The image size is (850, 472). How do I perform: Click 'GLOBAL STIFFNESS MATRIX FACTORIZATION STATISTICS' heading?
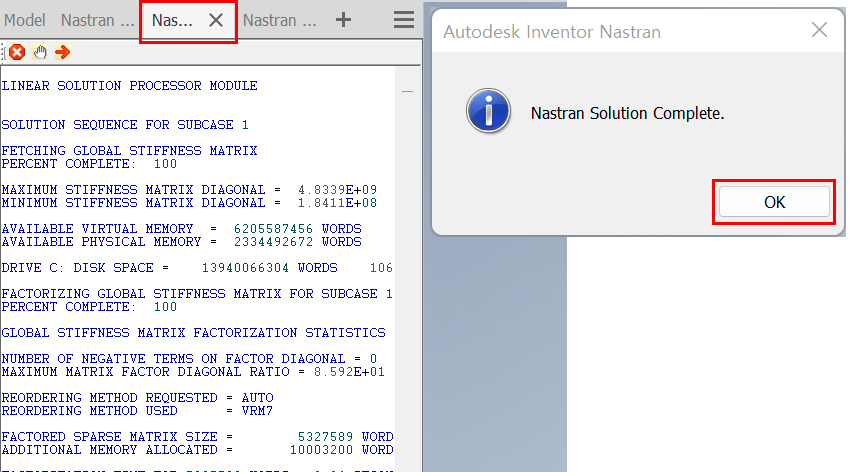(193, 333)
